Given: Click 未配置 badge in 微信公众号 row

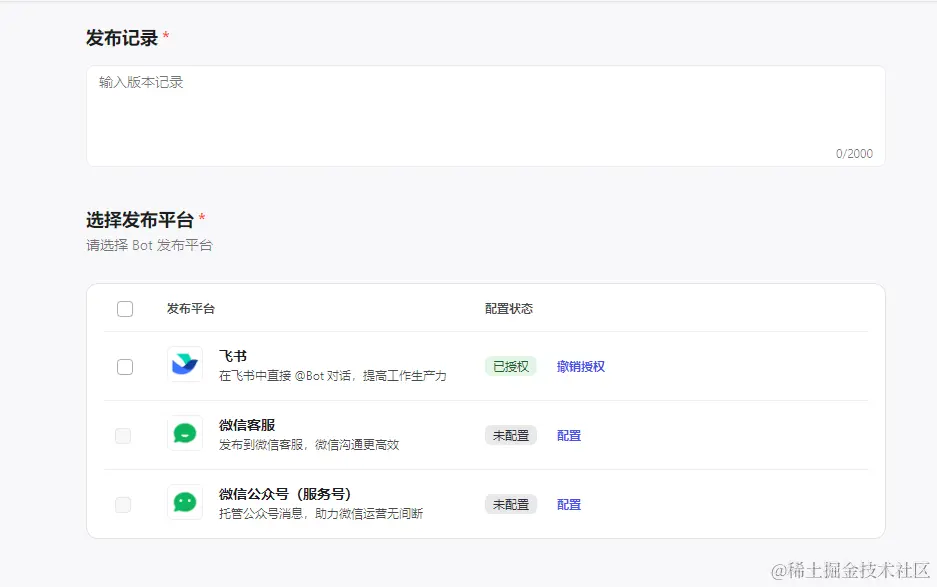Looking at the screenshot, I should point(511,505).
